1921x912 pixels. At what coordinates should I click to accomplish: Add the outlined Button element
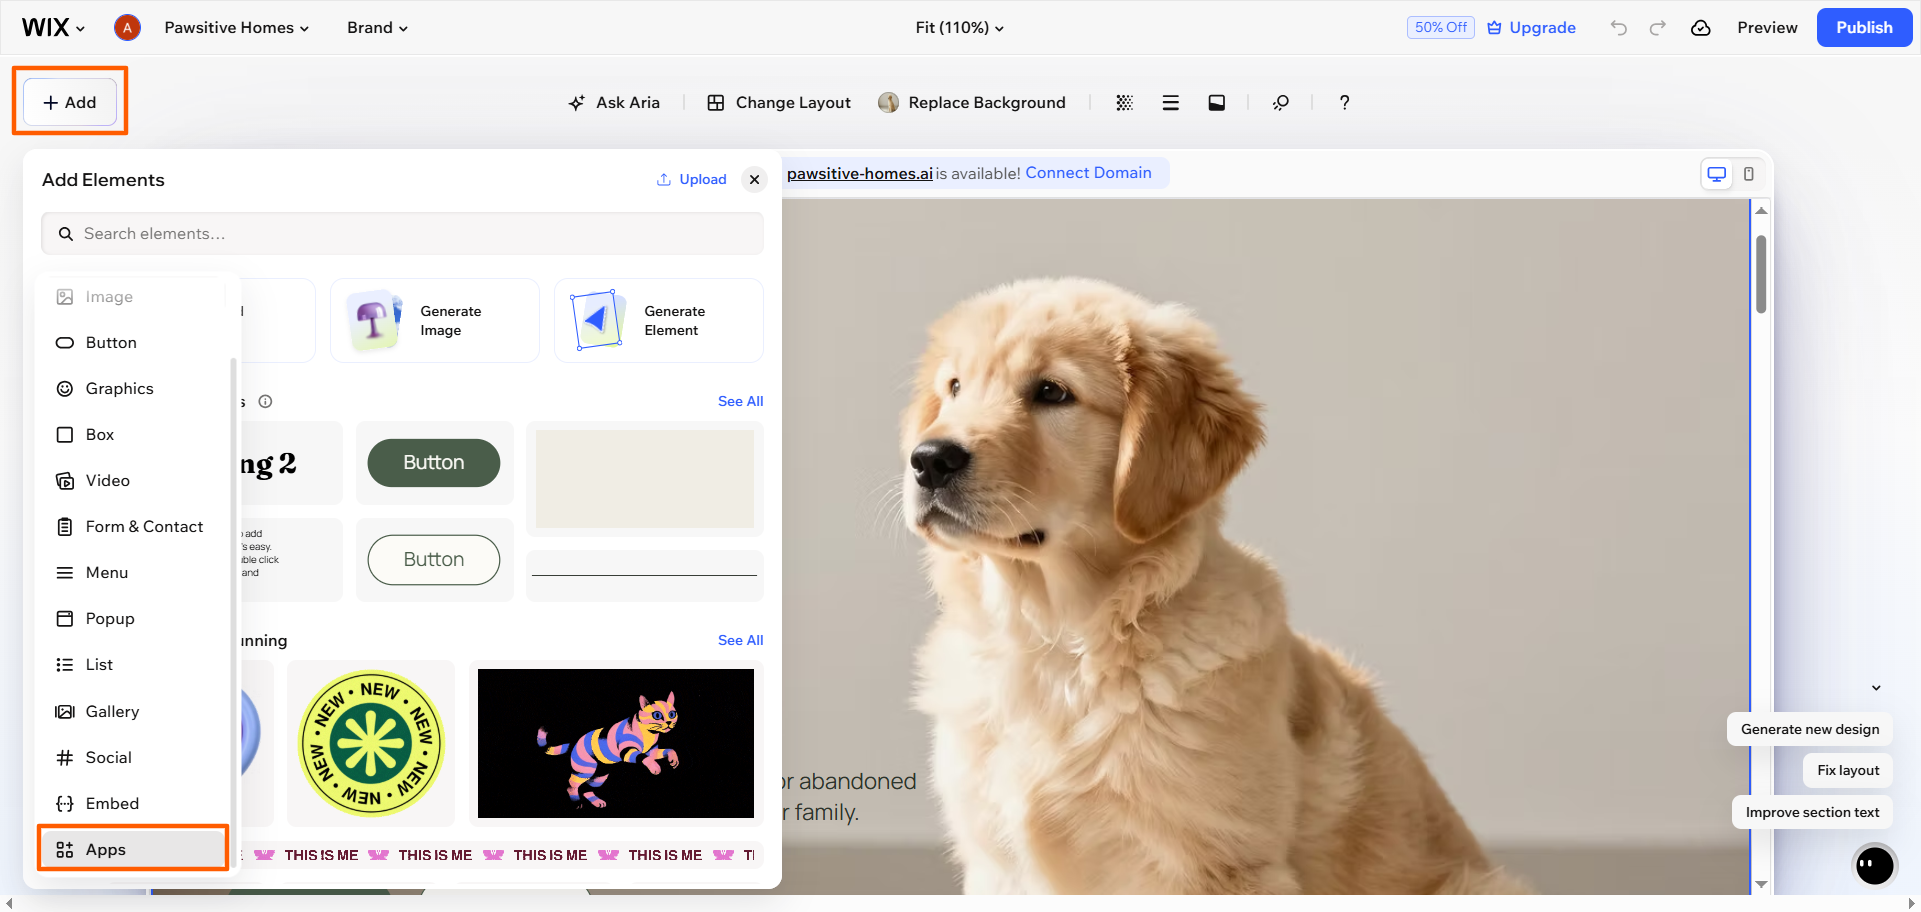434,560
